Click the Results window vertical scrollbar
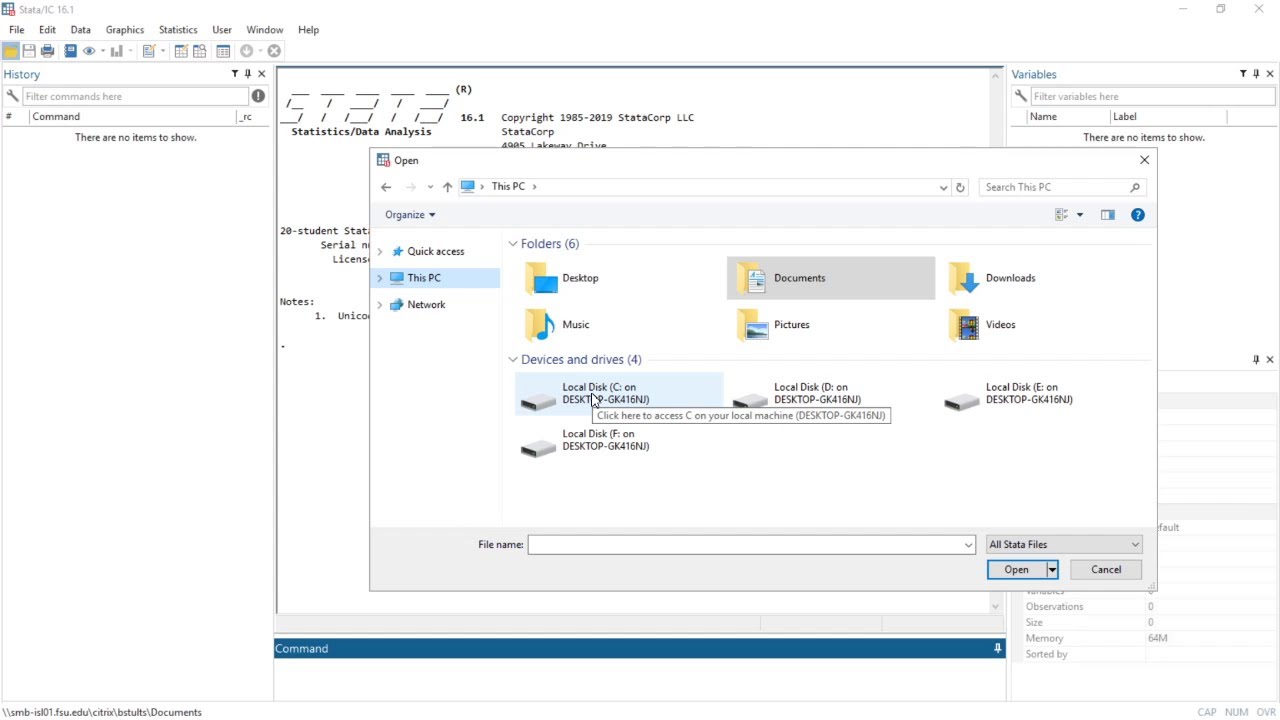The width and height of the screenshot is (1280, 720). point(995,340)
